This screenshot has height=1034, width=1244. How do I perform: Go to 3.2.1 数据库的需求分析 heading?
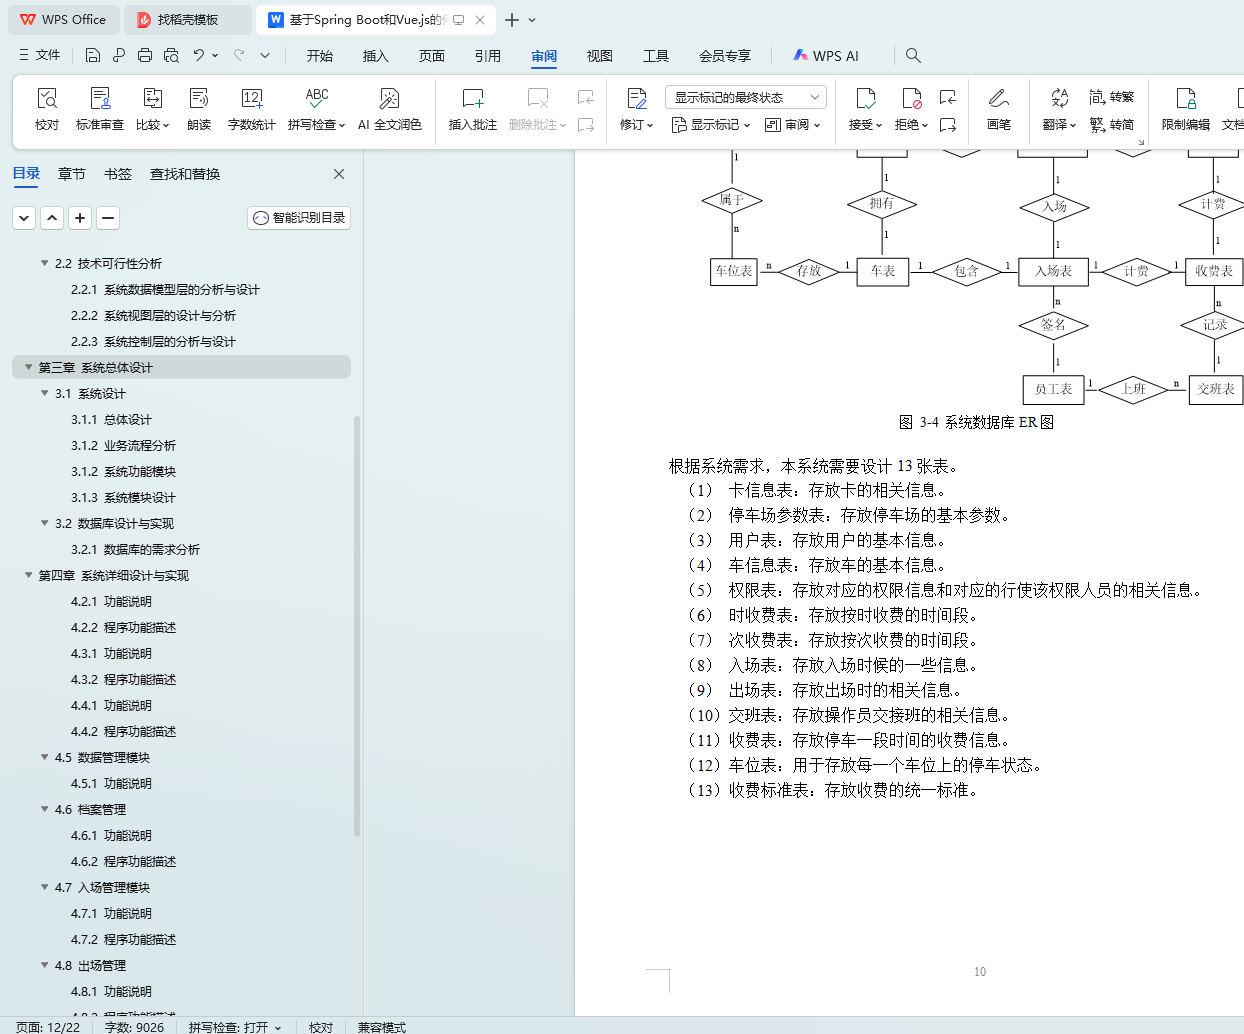tap(135, 549)
